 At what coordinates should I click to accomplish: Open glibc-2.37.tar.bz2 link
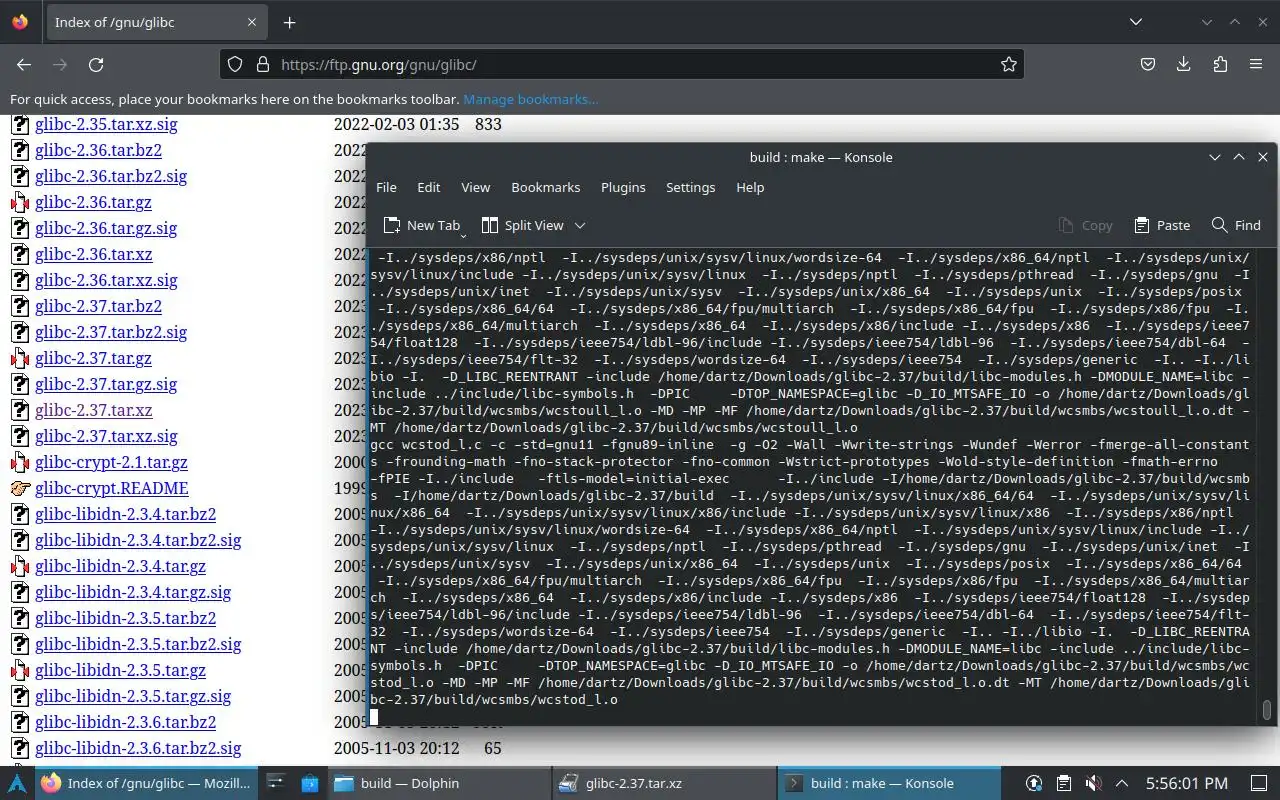tap(98, 306)
